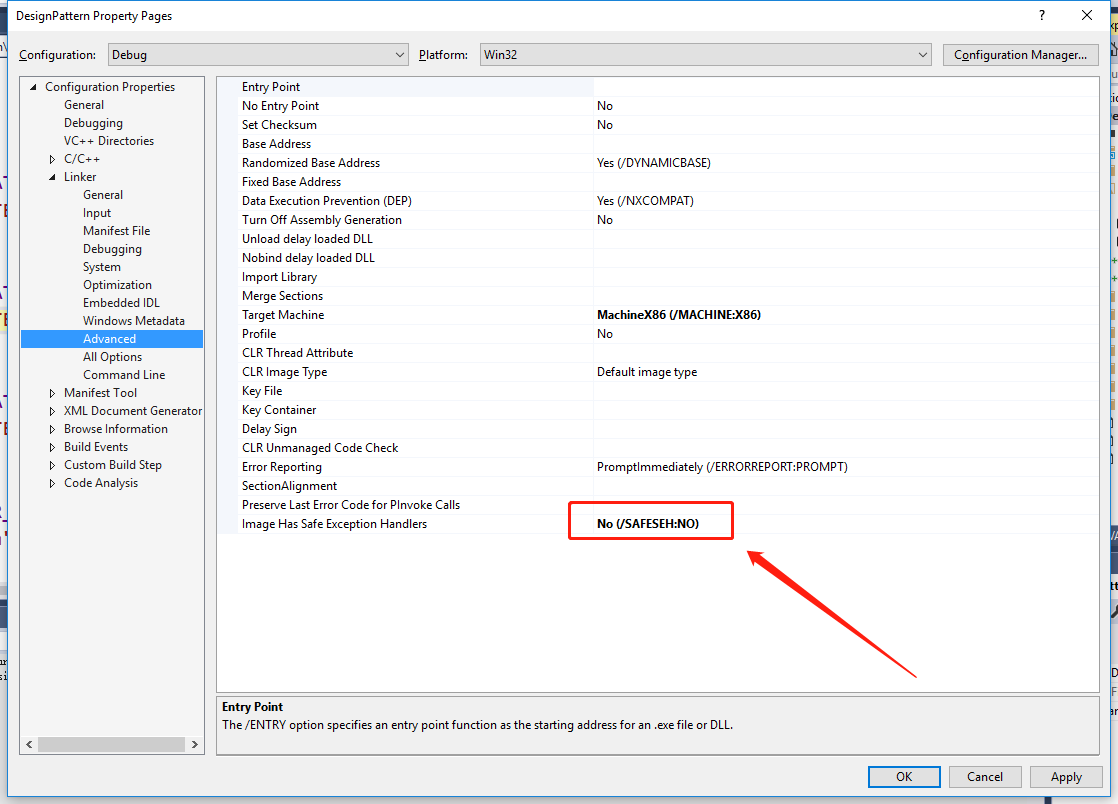Expand the Build Events node

click(x=52, y=446)
